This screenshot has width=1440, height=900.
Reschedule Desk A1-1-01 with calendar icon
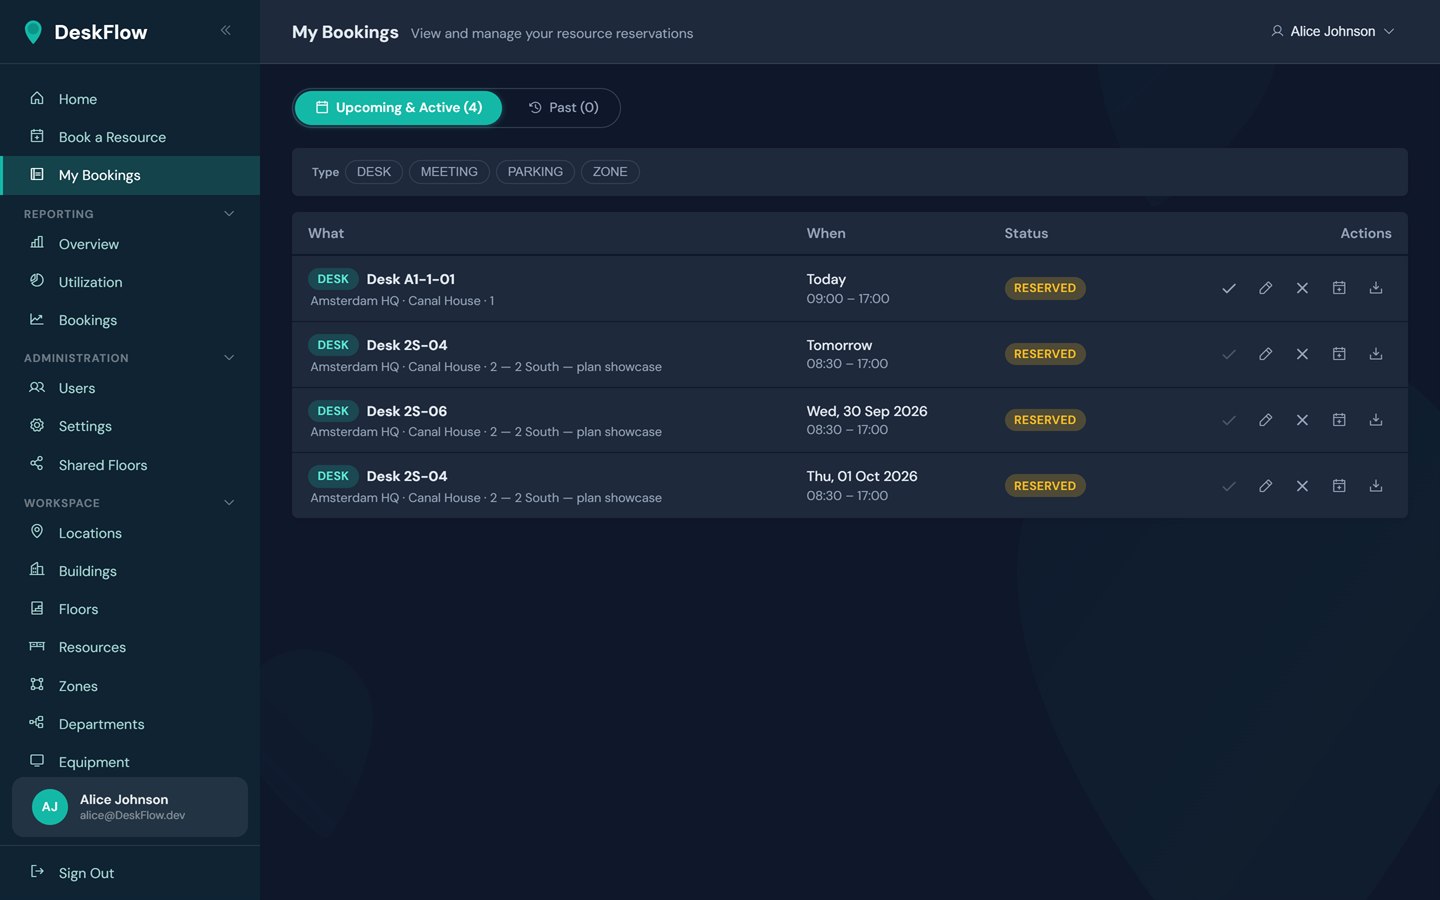click(1339, 288)
